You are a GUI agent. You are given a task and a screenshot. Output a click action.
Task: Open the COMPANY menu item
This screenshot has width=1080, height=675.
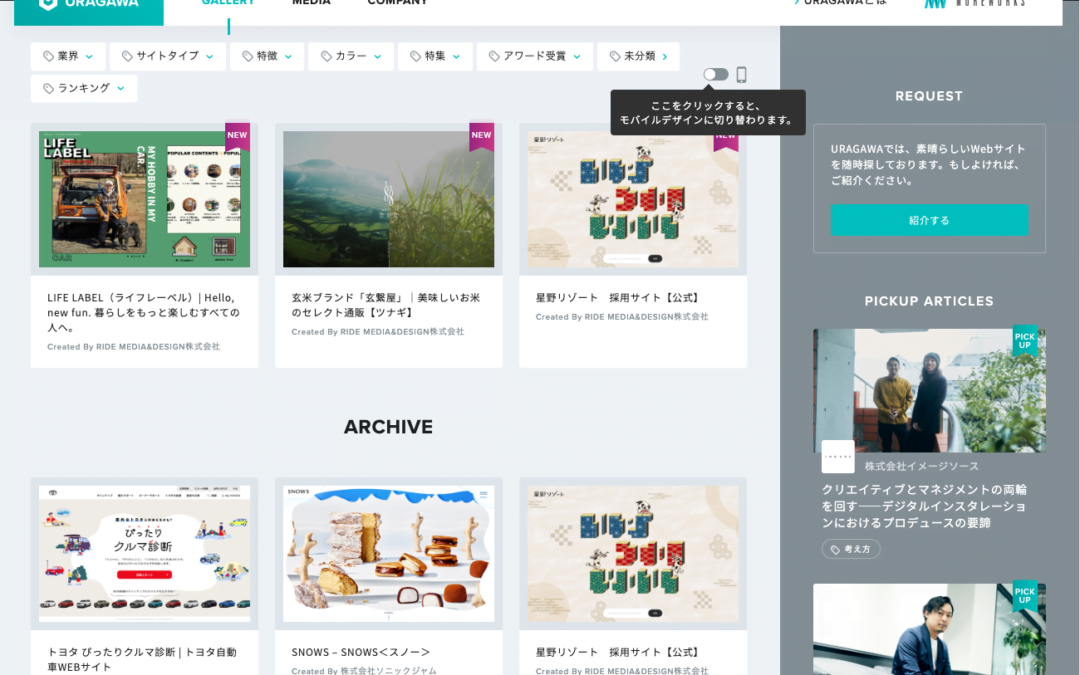(397, 3)
